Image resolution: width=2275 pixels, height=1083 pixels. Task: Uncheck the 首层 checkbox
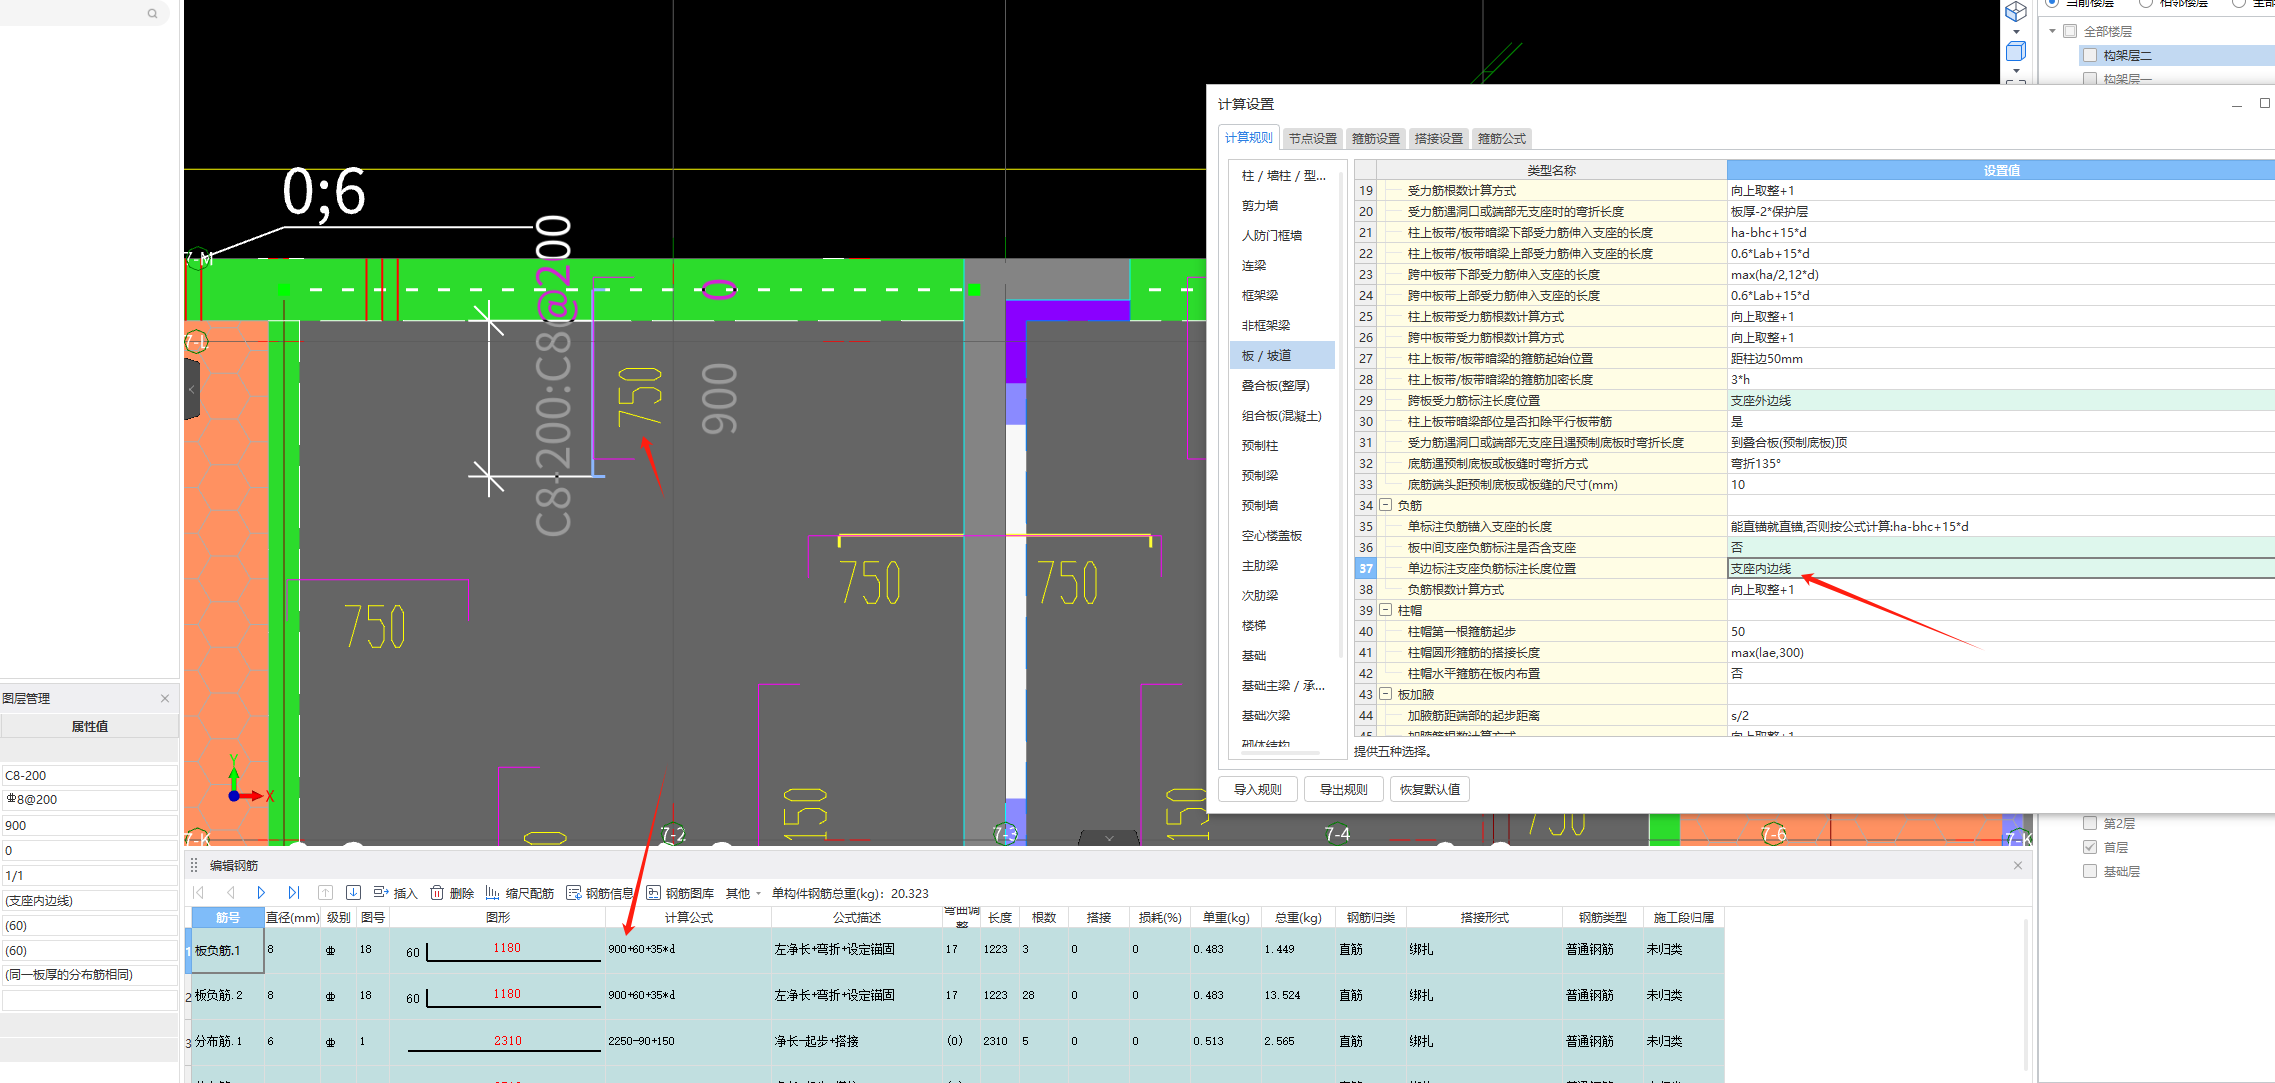(x=2090, y=847)
